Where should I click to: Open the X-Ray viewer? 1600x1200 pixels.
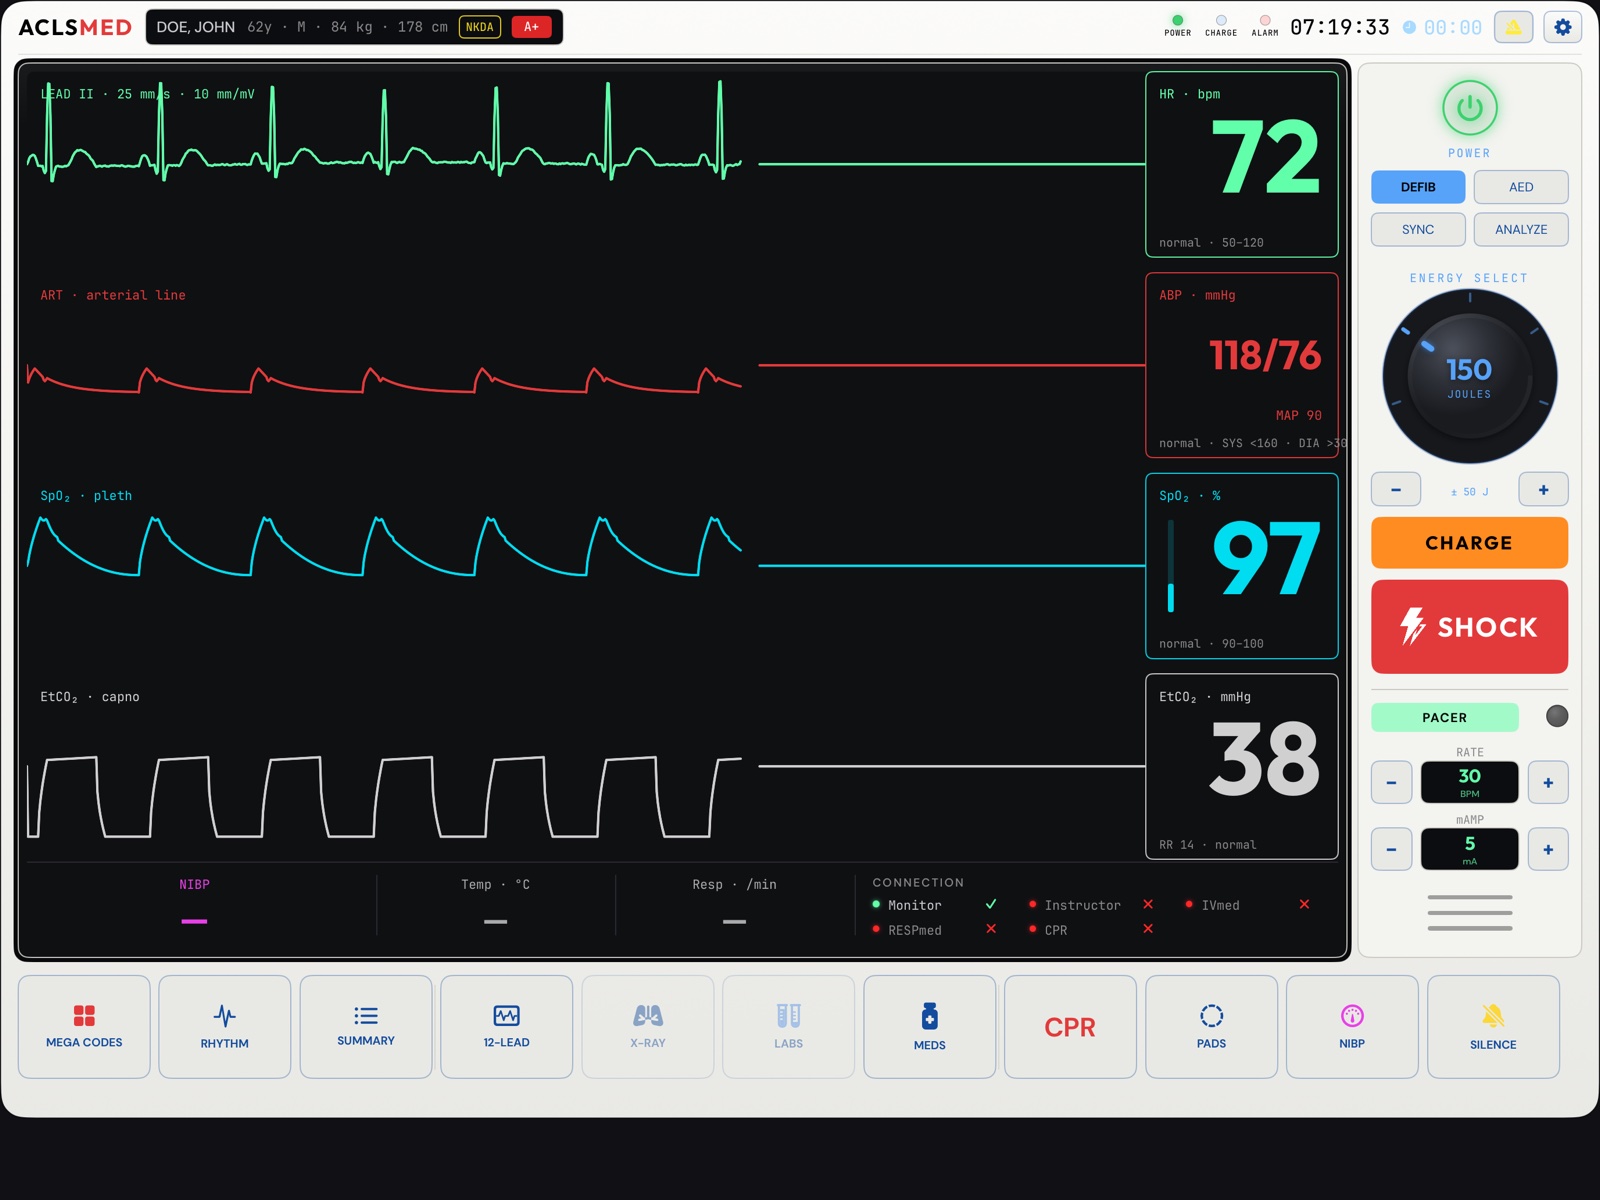pos(648,1026)
